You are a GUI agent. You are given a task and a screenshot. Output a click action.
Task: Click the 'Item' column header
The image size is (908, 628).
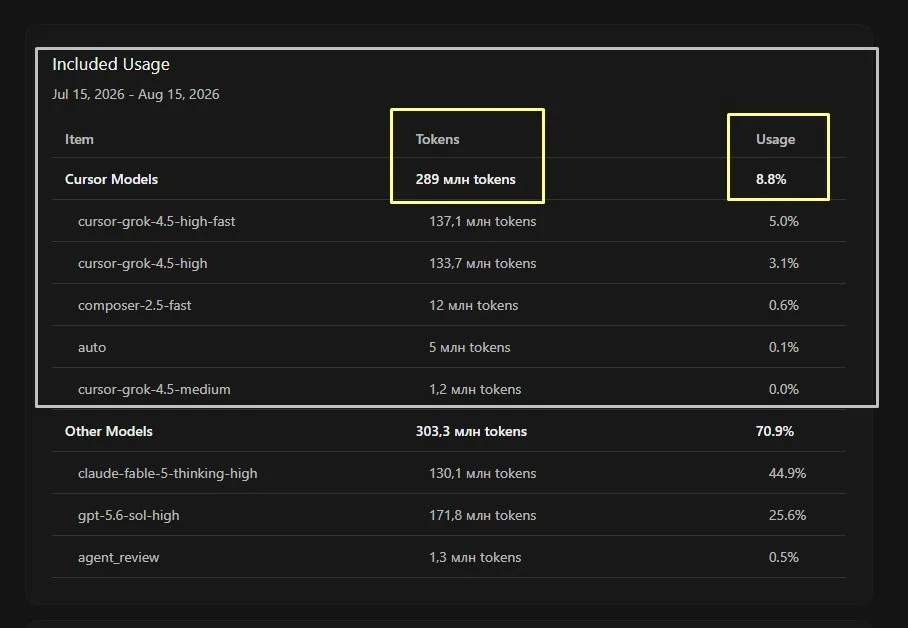79,139
